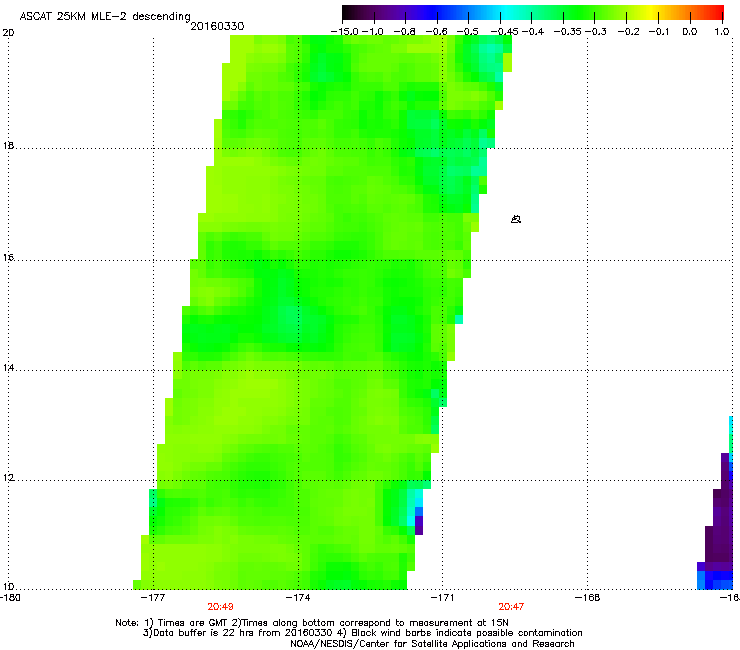Click the latitude label '14'
Viewport: 740px width, 650px height.
coord(8,367)
